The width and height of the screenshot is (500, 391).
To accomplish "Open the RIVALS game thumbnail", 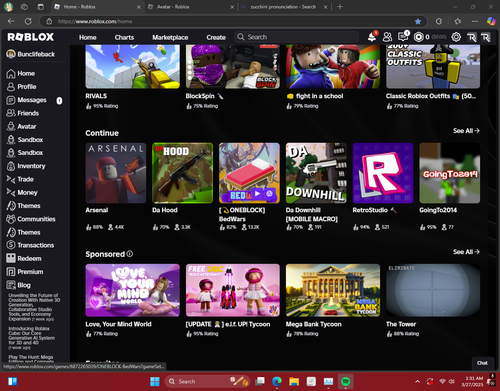I will coord(132,67).
